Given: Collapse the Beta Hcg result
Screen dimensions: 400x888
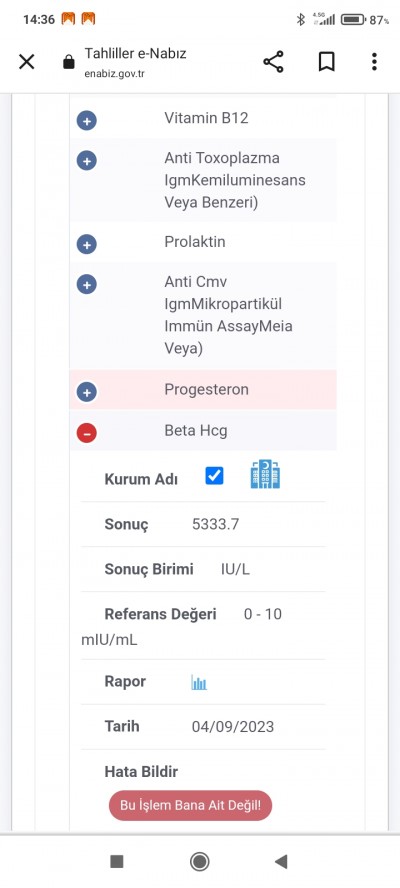Looking at the screenshot, I should 87,433.
